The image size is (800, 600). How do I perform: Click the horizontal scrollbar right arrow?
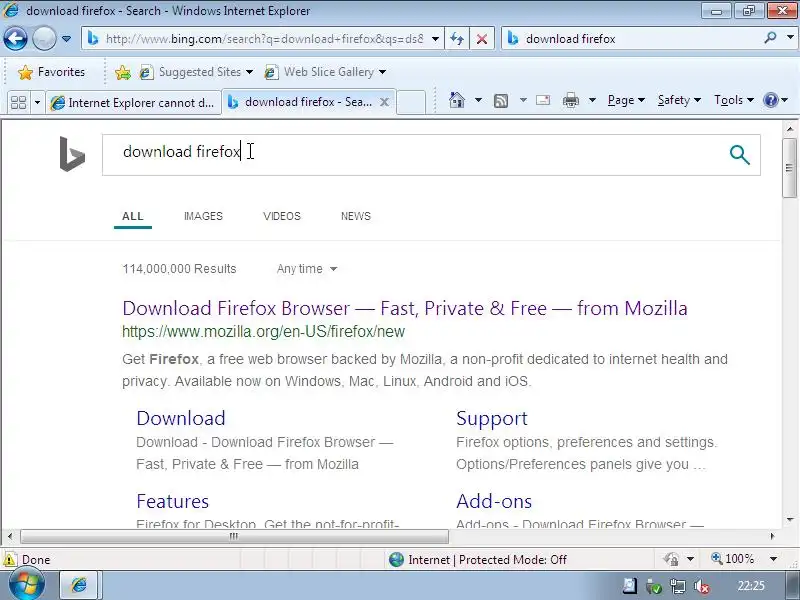click(772, 536)
